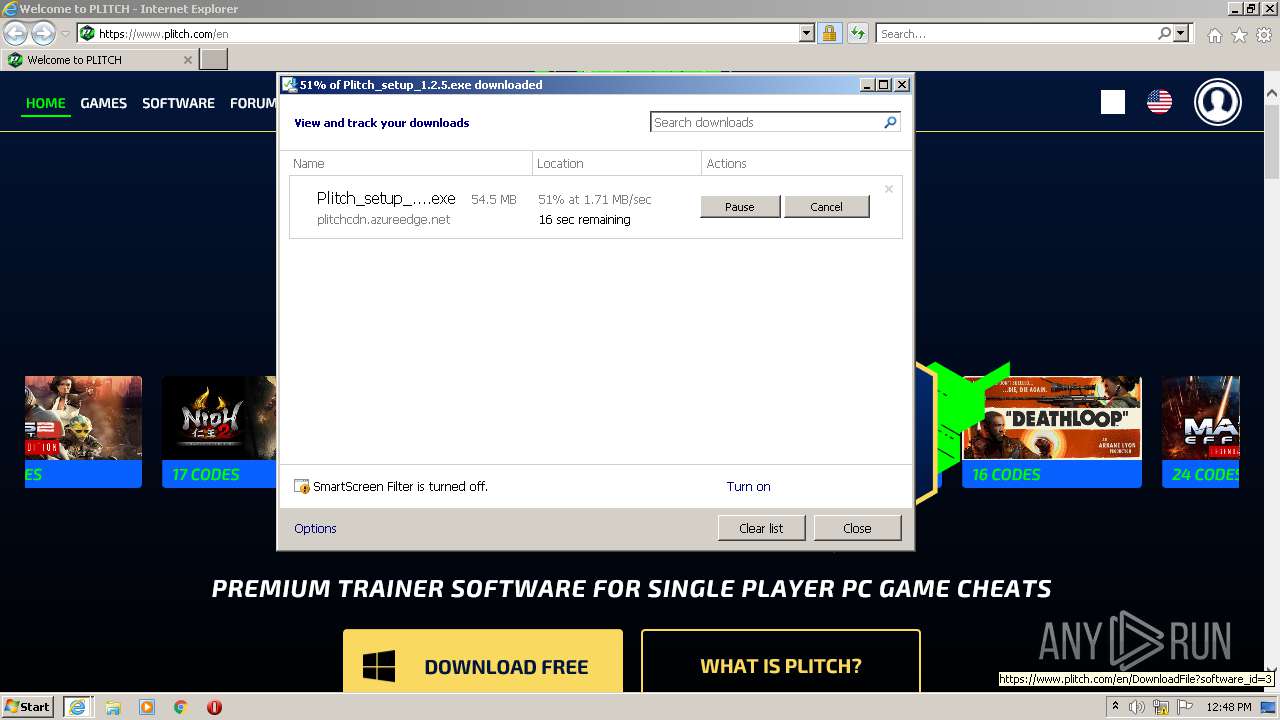Viewport: 1280px width, 720px height.
Task: Click the browser search magnifier icon
Action: click(x=1164, y=33)
